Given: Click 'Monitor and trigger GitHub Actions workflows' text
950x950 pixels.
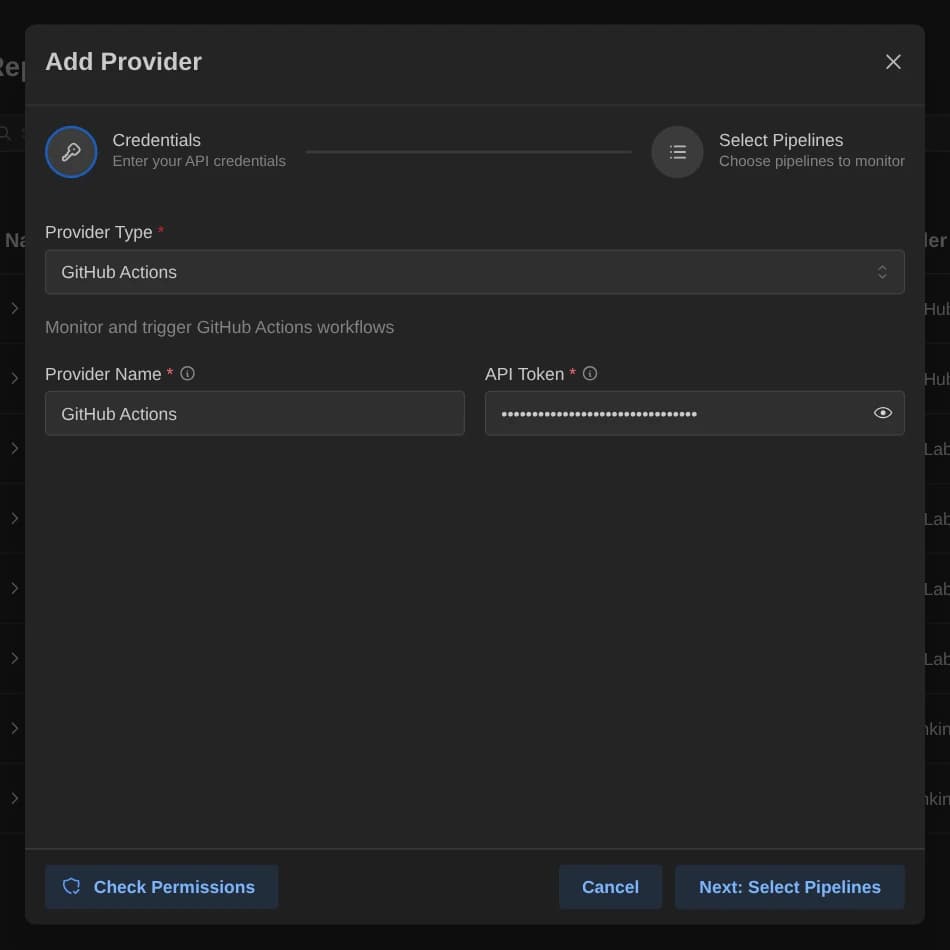Looking at the screenshot, I should (x=219, y=327).
